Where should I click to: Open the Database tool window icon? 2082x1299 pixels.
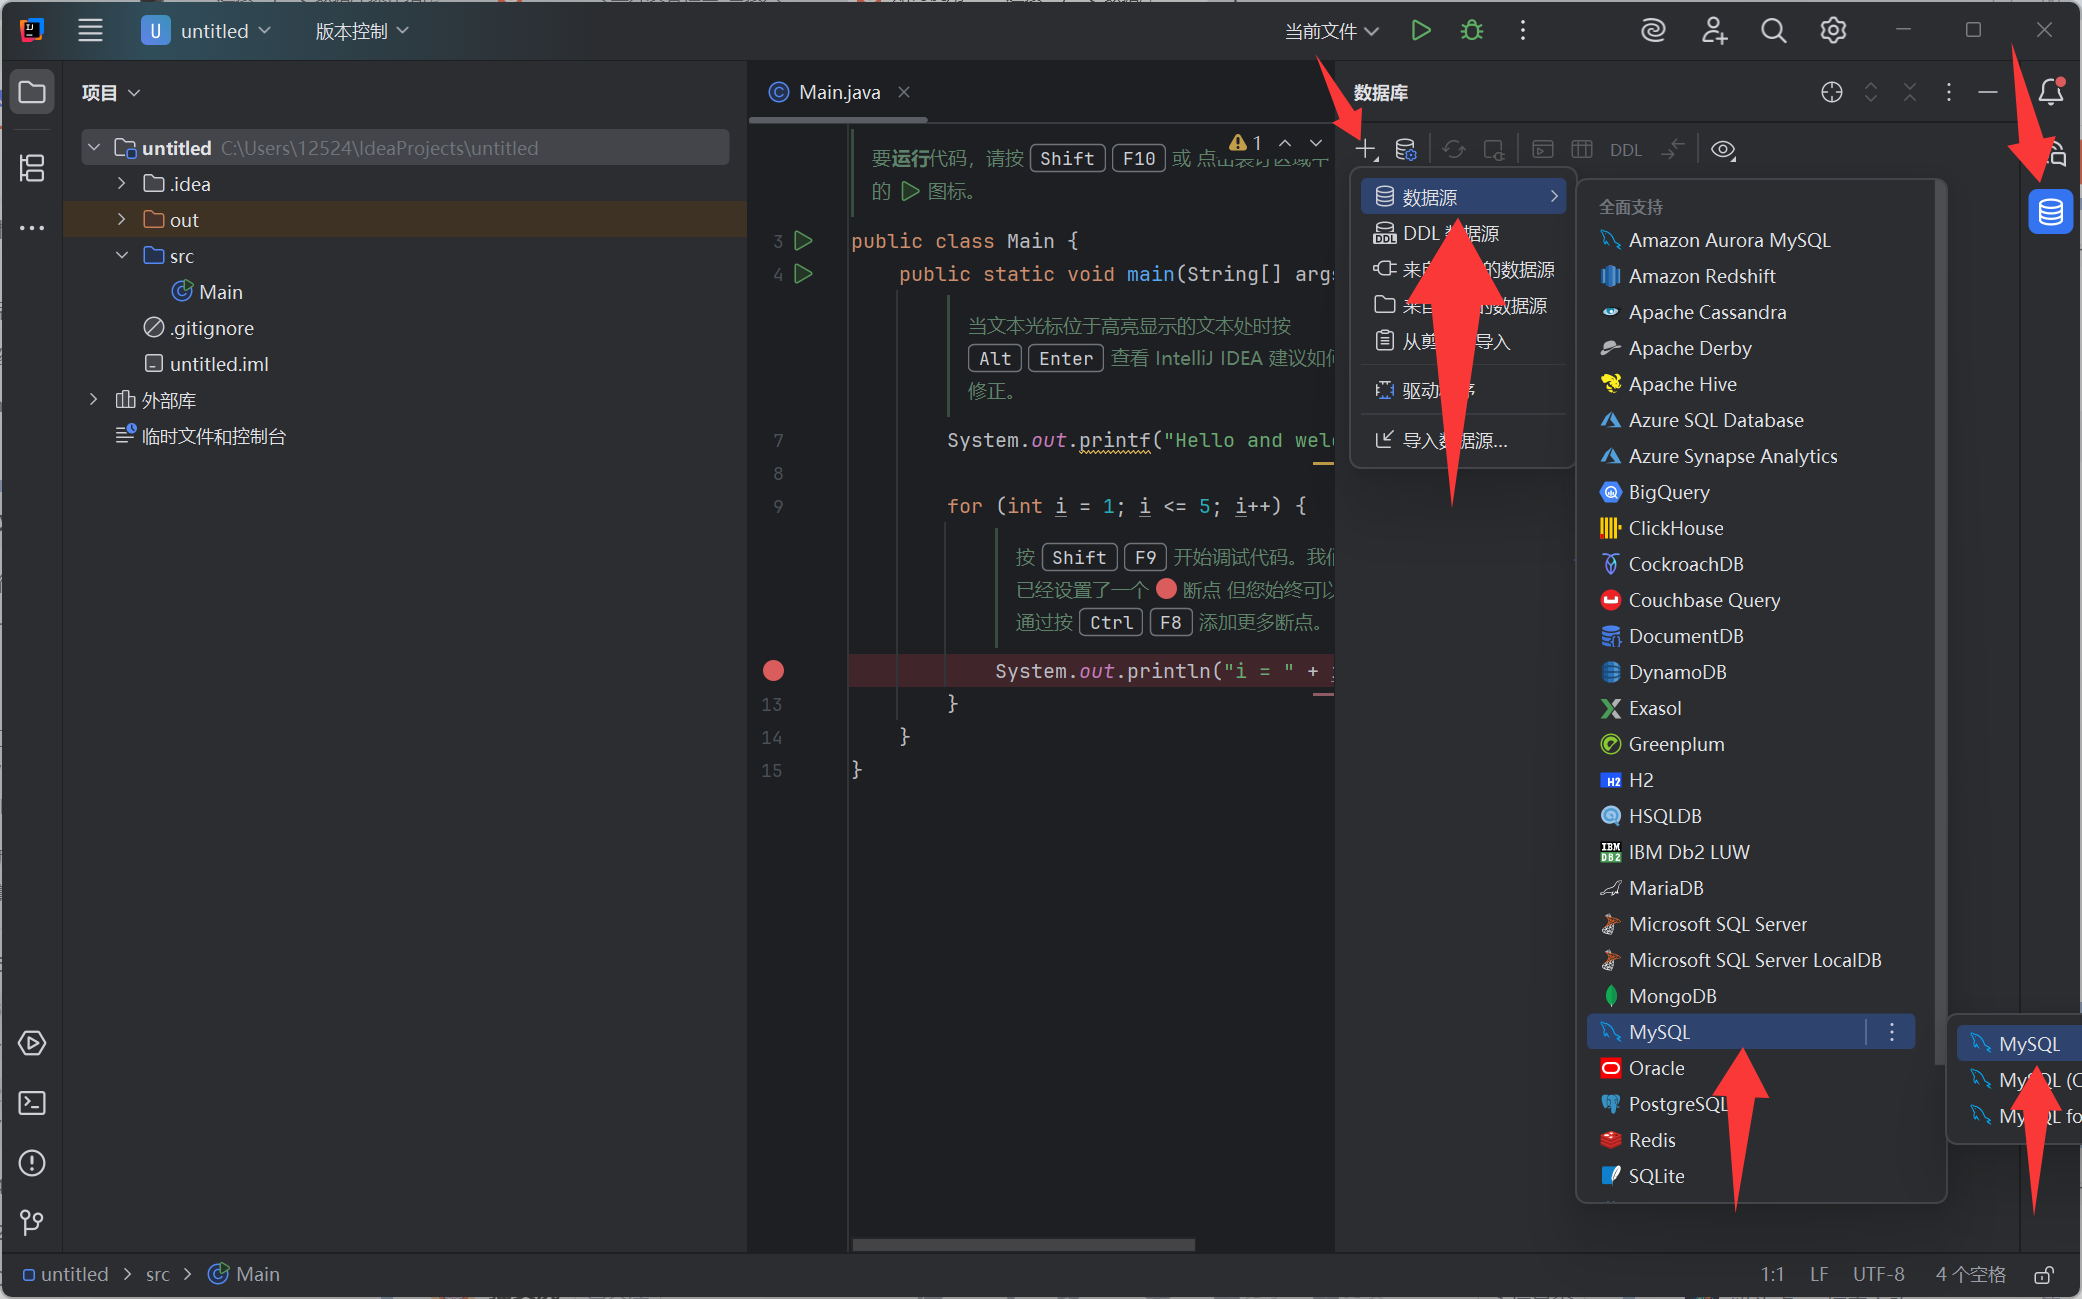click(x=2050, y=212)
